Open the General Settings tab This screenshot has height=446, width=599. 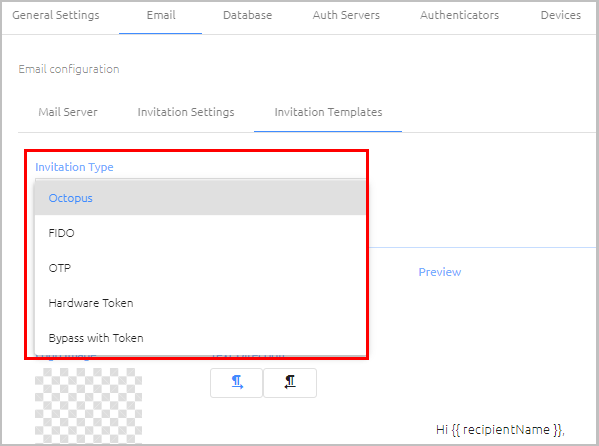(56, 15)
